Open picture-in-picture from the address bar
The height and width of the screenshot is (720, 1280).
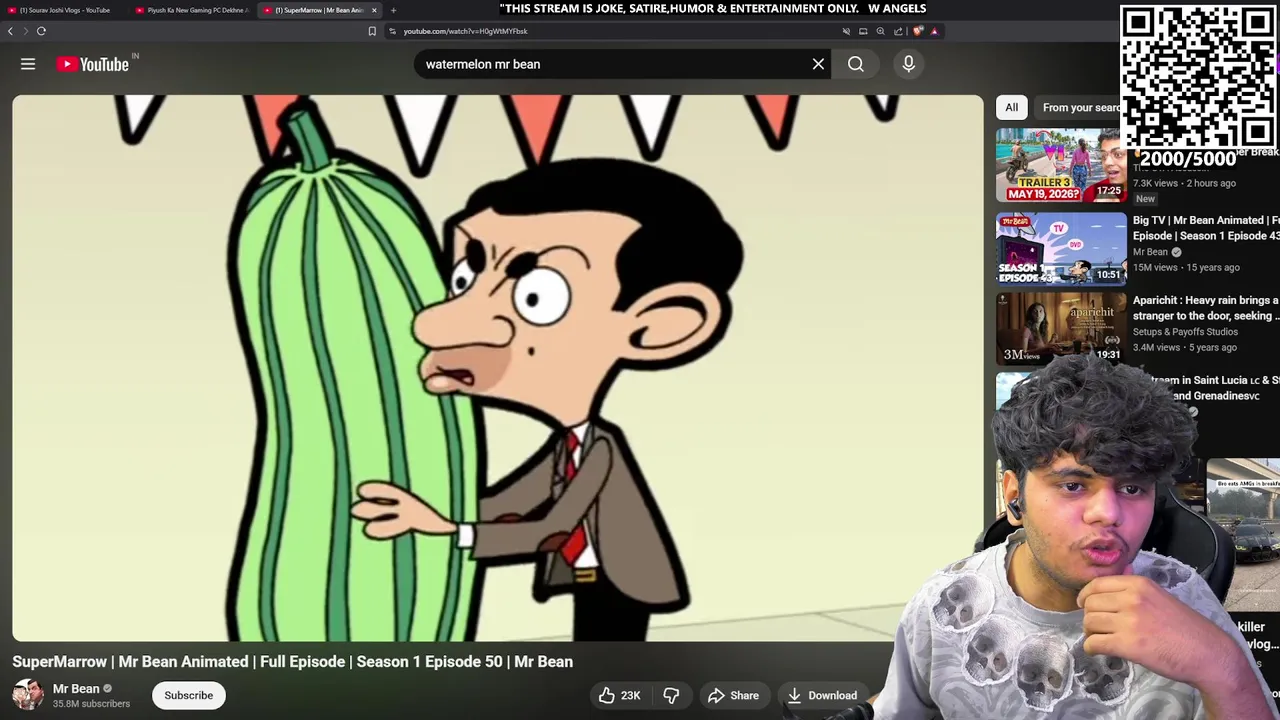click(863, 31)
